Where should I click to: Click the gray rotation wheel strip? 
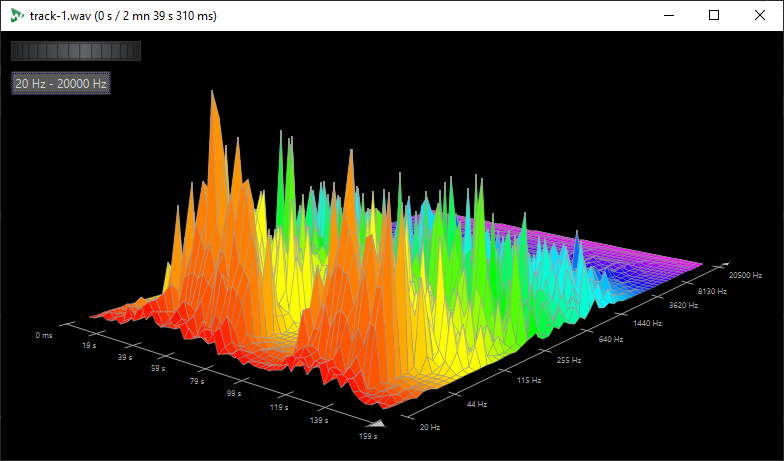pos(76,51)
